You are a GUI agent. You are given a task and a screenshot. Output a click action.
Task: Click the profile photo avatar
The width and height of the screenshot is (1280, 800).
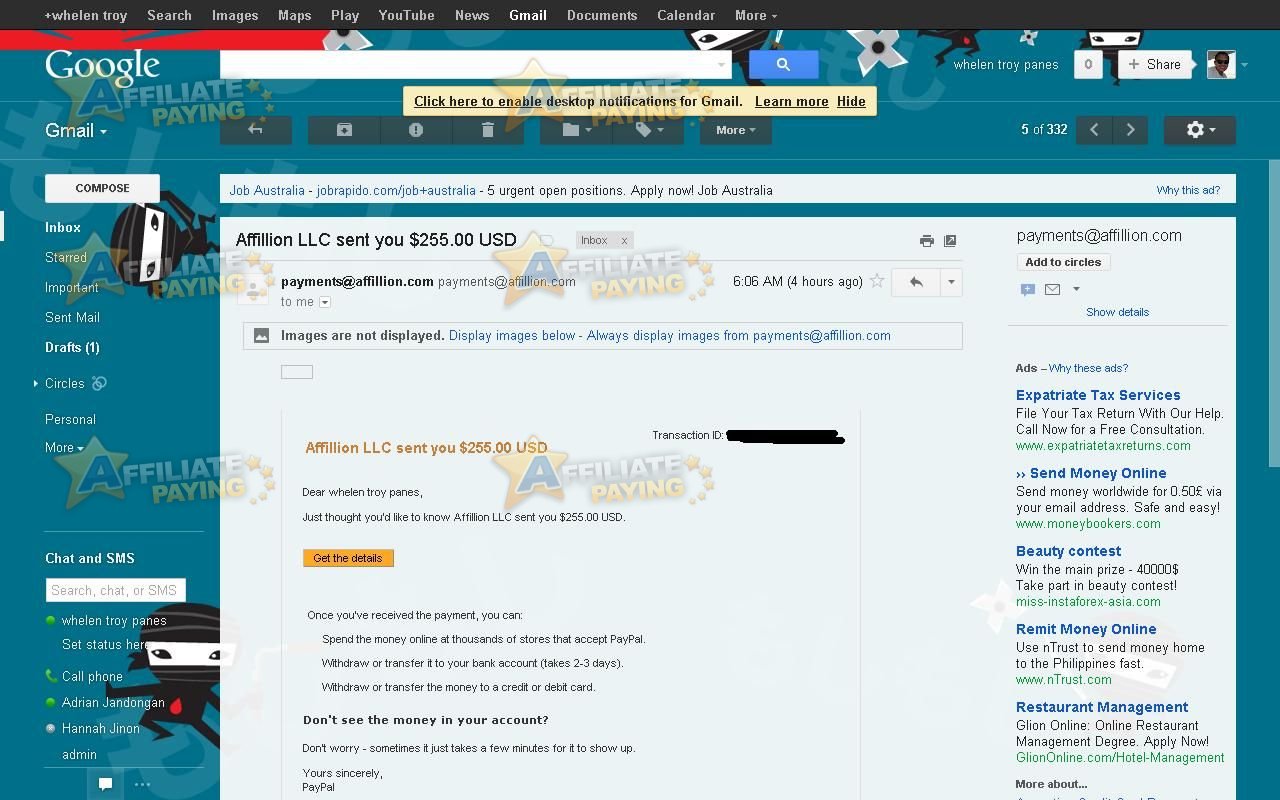click(x=1221, y=64)
